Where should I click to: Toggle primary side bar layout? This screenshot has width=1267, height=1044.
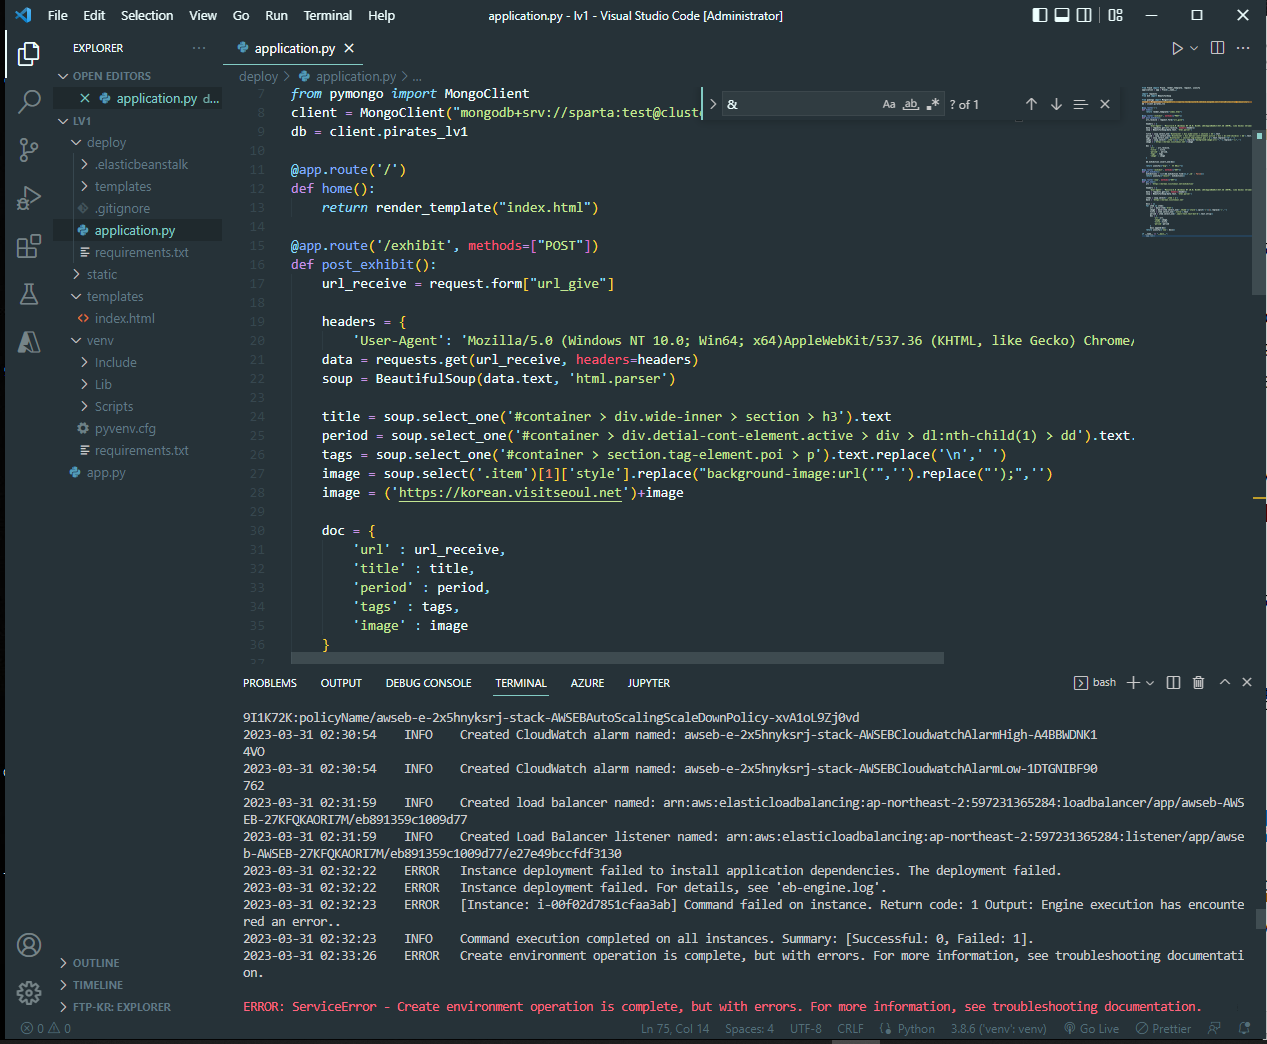coord(1040,15)
